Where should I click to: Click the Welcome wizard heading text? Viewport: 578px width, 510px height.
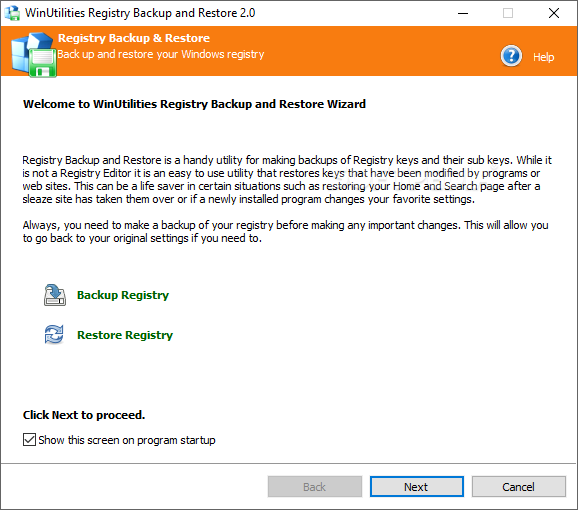click(194, 104)
